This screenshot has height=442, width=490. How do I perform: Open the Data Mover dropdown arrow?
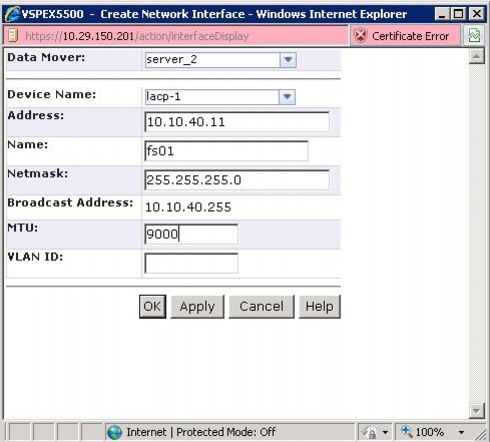click(288, 60)
